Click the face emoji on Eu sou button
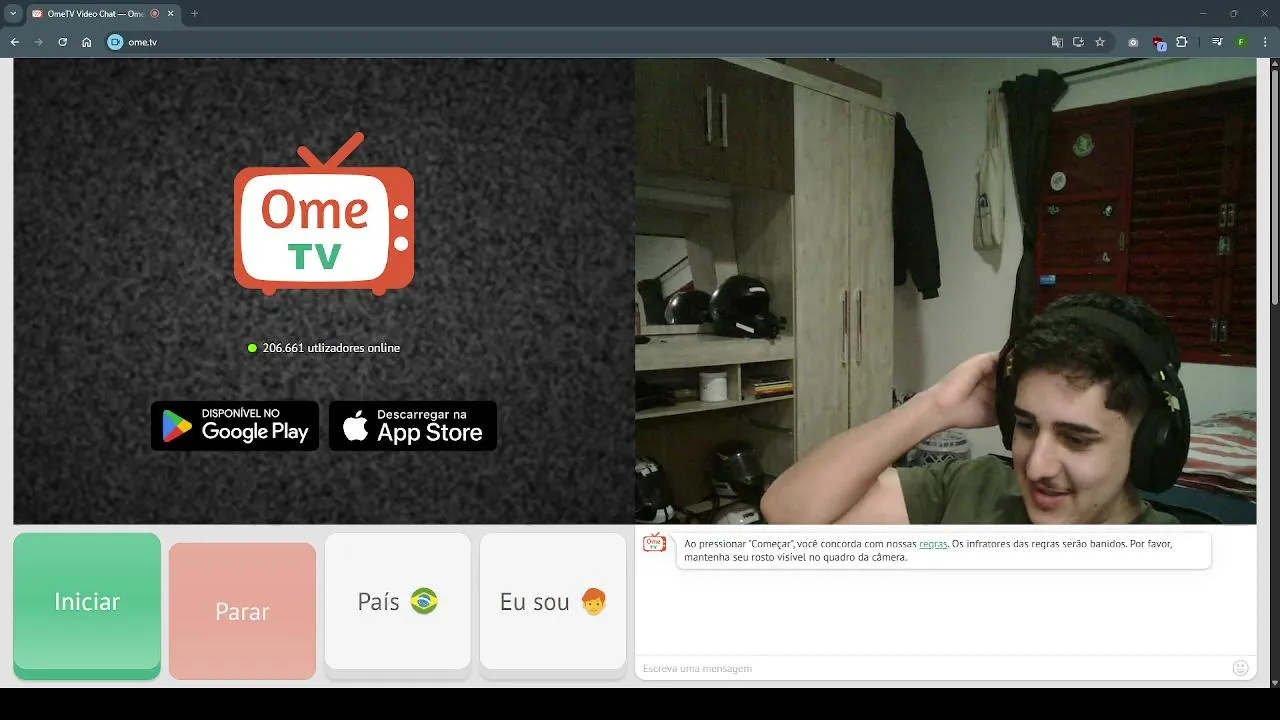The image size is (1280, 720). [594, 601]
